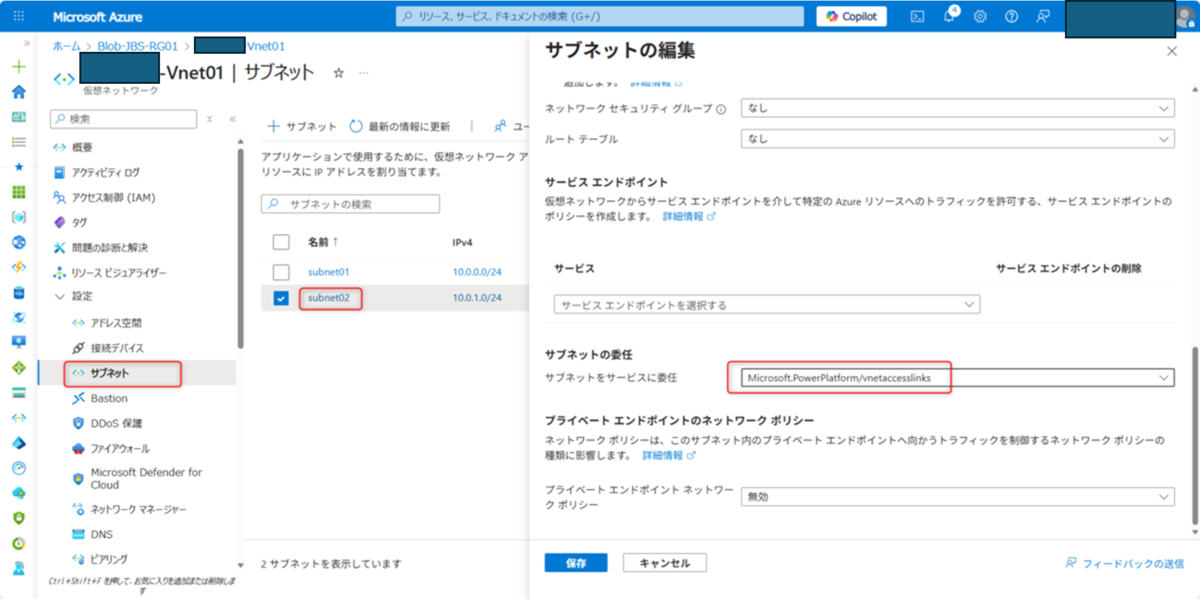This screenshot has width=1200, height=599.
Task: Open the サブネットをサービスに委任 dropdown
Action: click(955, 377)
